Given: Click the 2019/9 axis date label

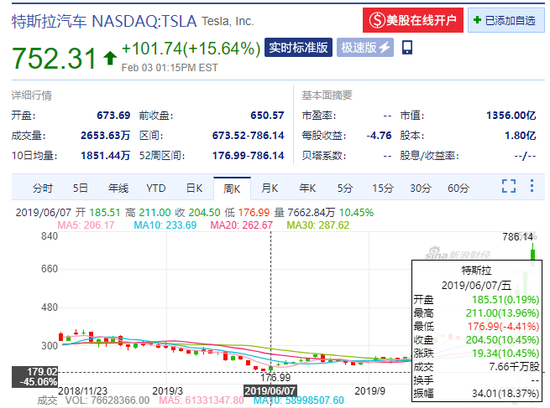Looking at the screenshot, I should click(x=370, y=391).
